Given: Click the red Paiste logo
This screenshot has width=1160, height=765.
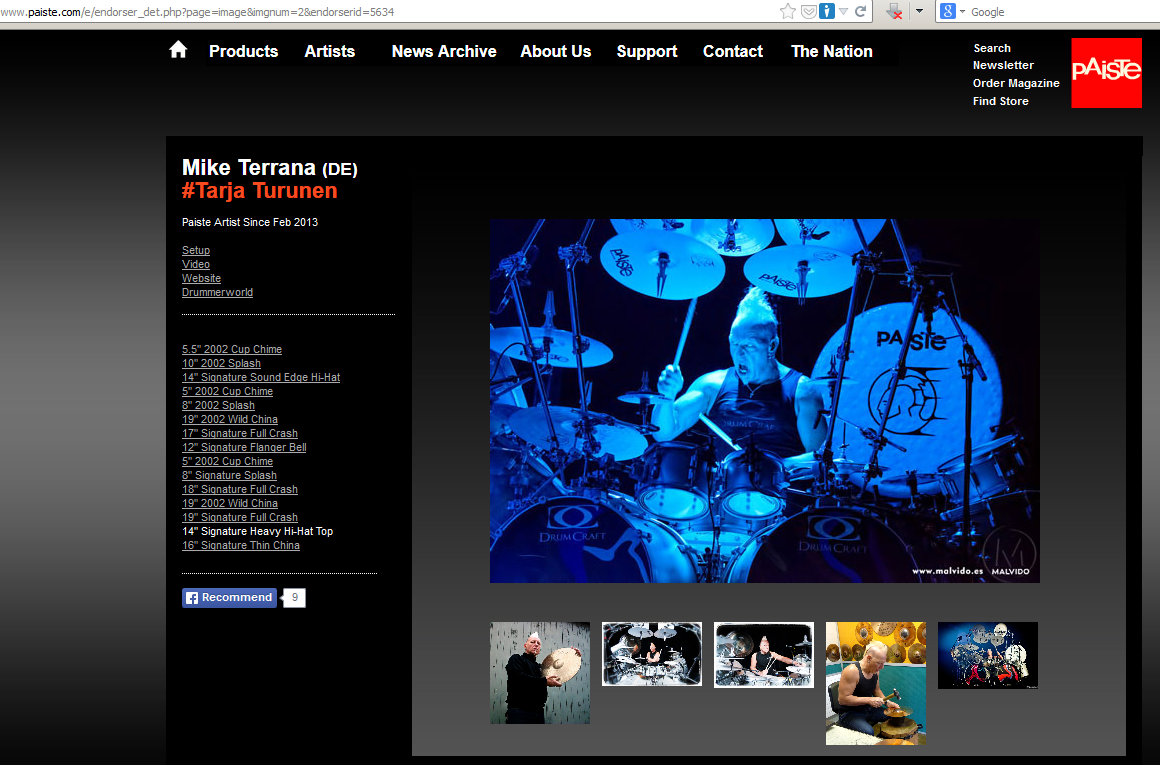Looking at the screenshot, I should [x=1107, y=73].
